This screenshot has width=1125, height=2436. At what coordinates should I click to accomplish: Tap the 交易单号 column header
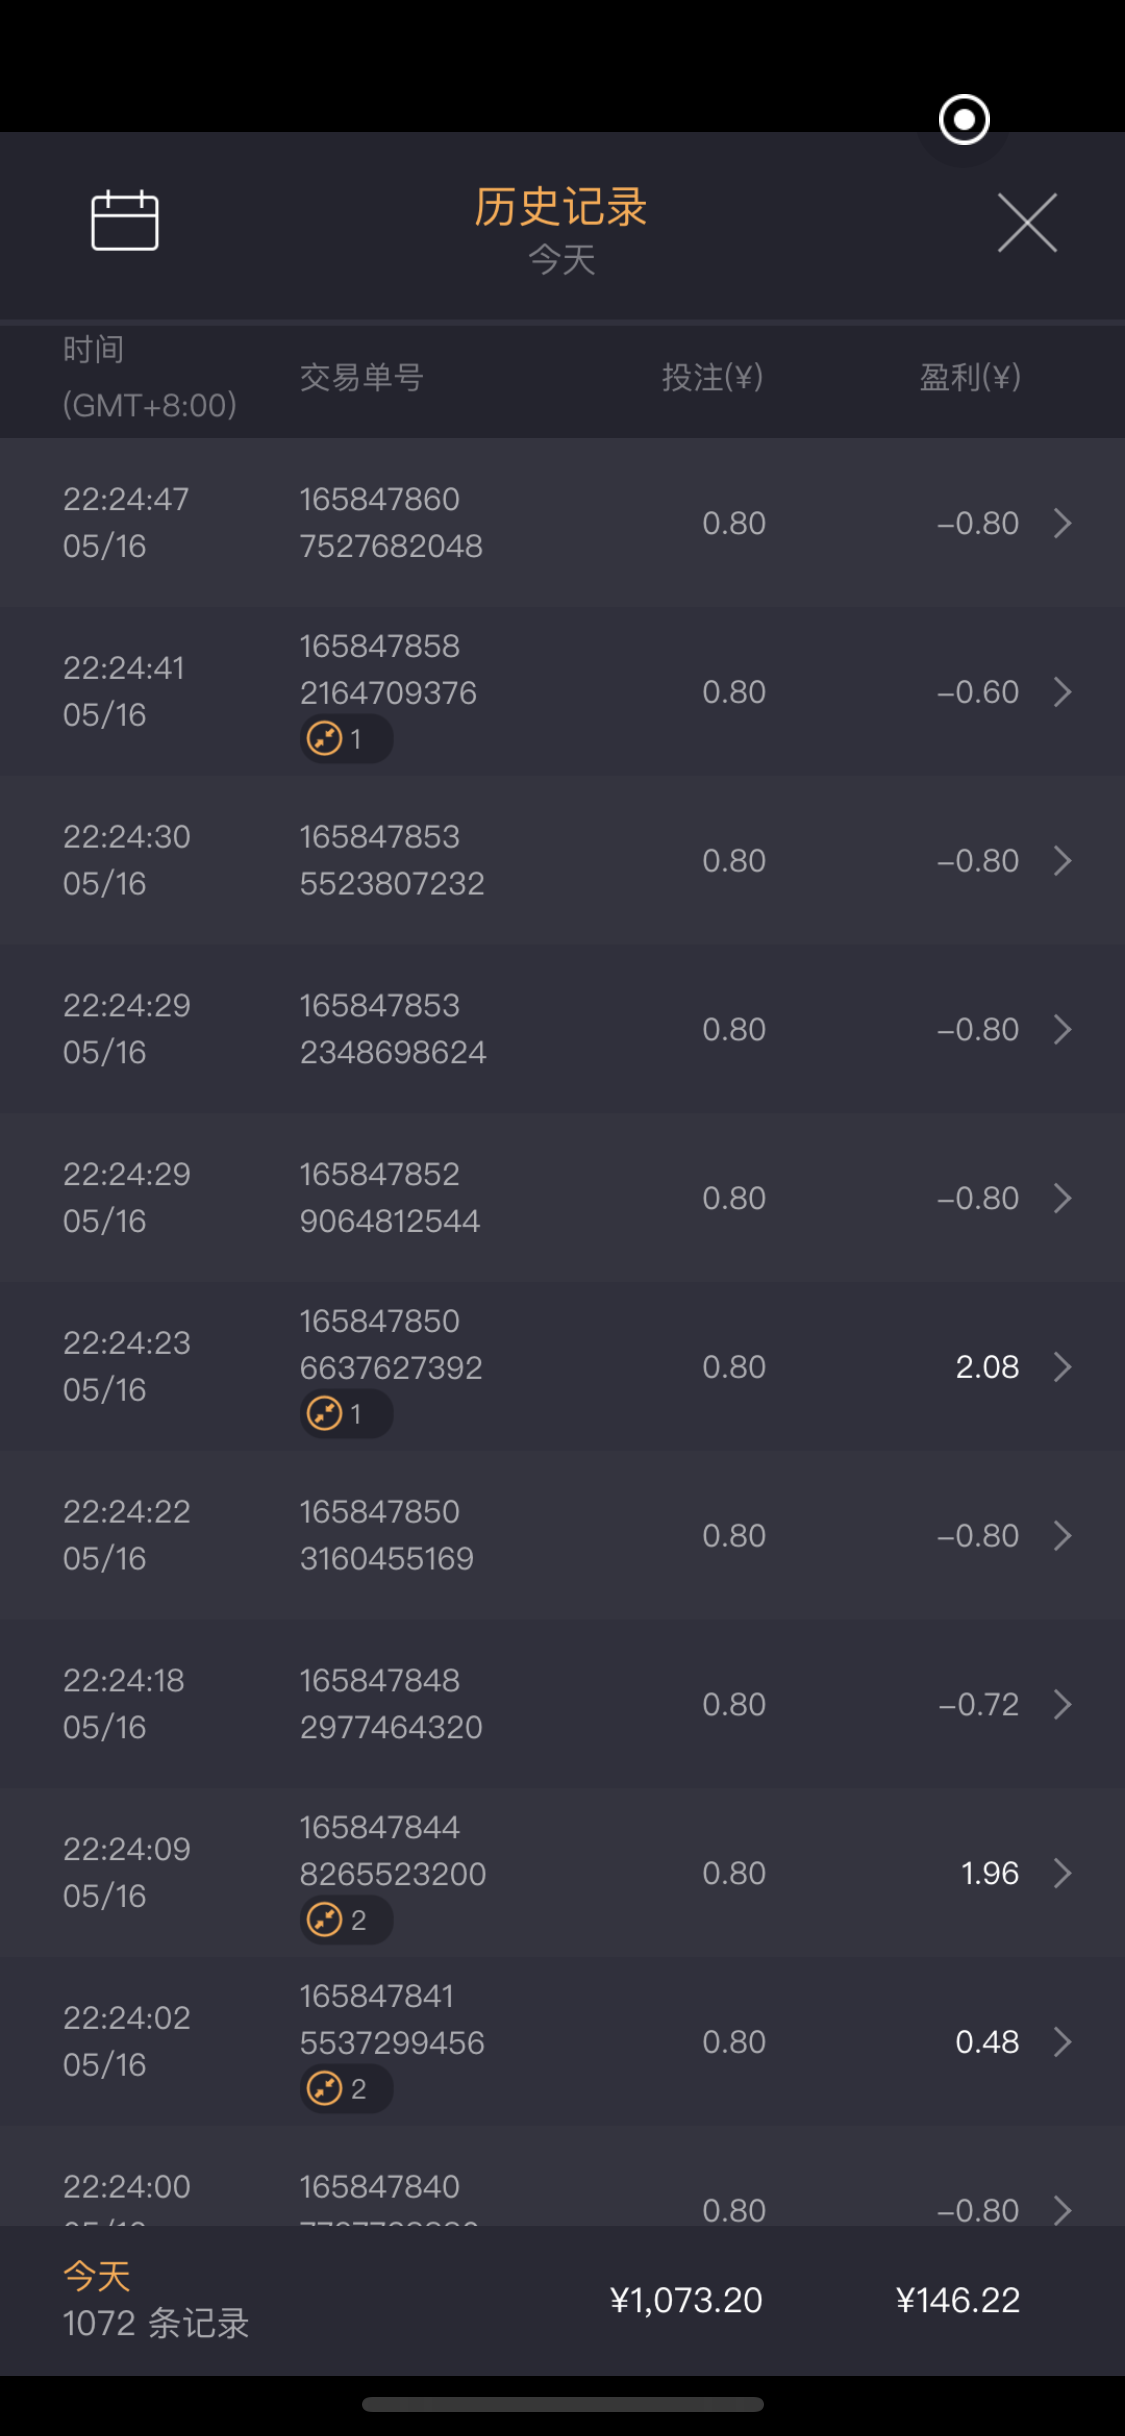[362, 378]
